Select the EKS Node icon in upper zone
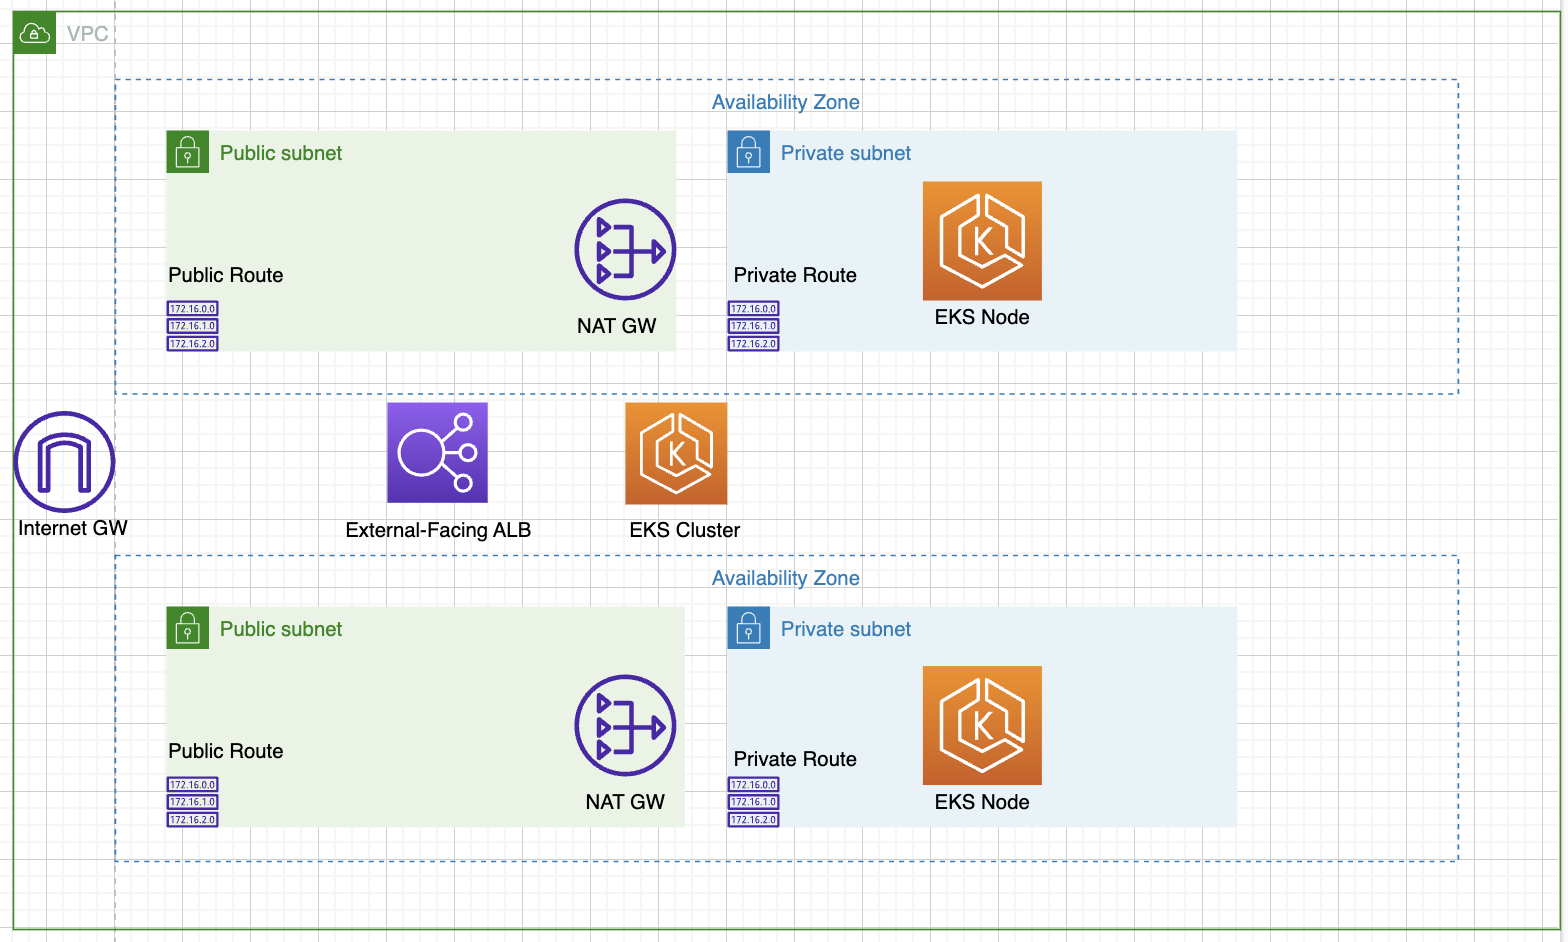This screenshot has height=942, width=1568. pyautogui.click(x=982, y=241)
